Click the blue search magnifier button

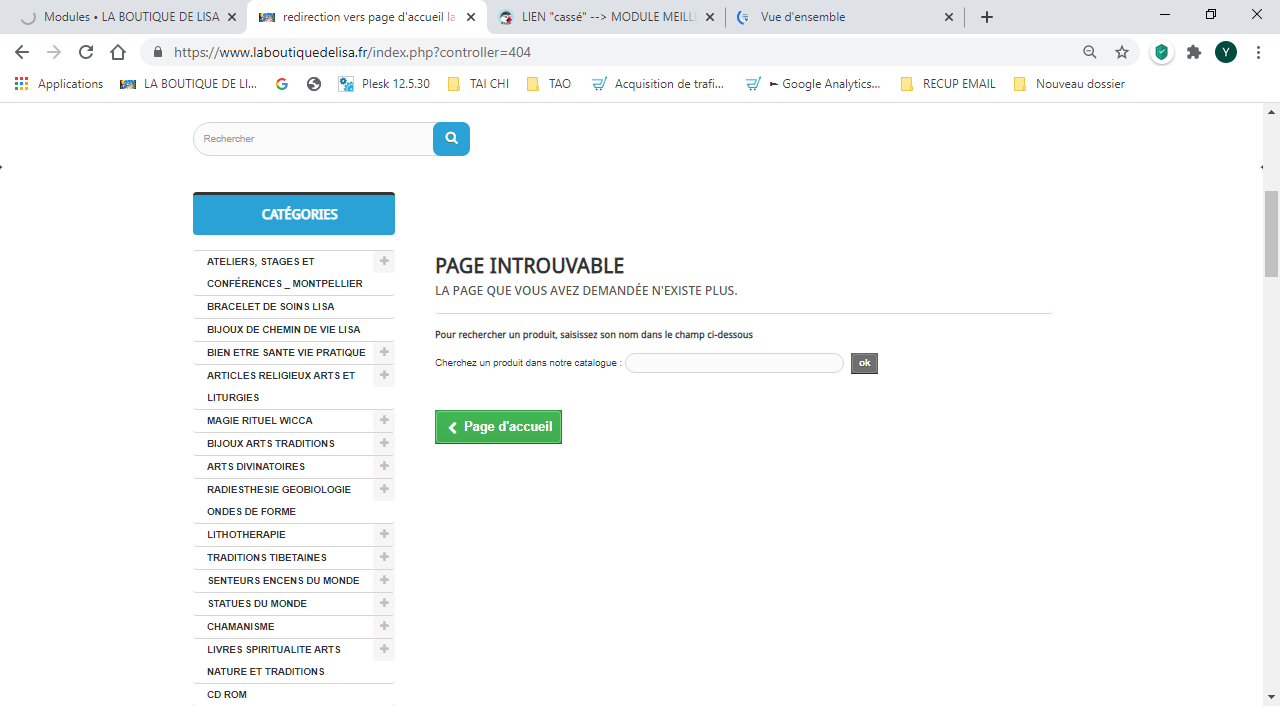point(451,139)
